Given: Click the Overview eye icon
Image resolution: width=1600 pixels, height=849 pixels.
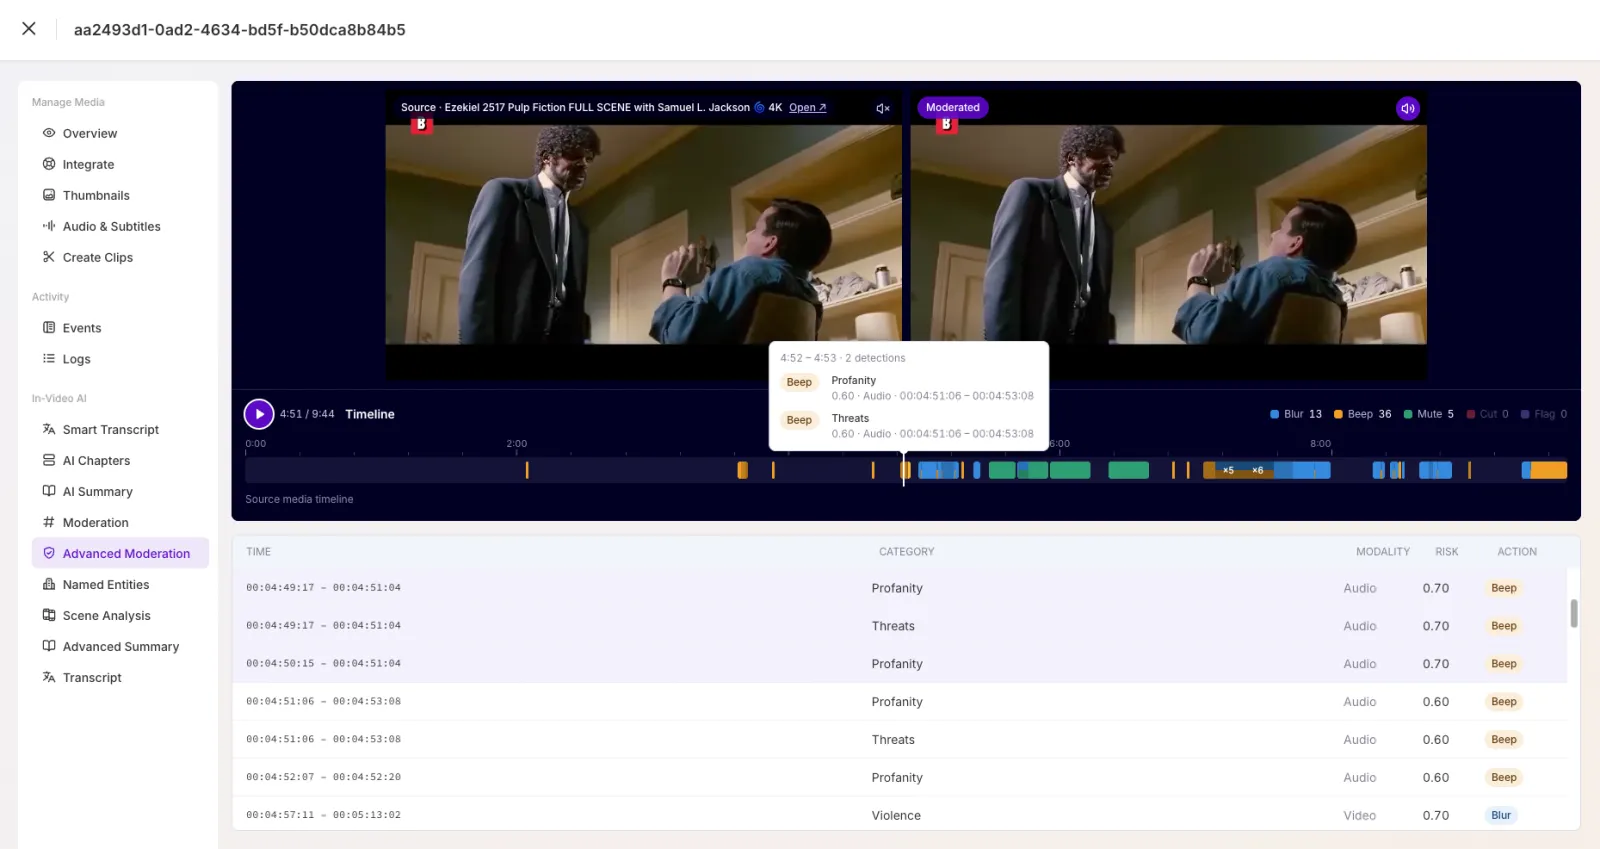Looking at the screenshot, I should (48, 133).
